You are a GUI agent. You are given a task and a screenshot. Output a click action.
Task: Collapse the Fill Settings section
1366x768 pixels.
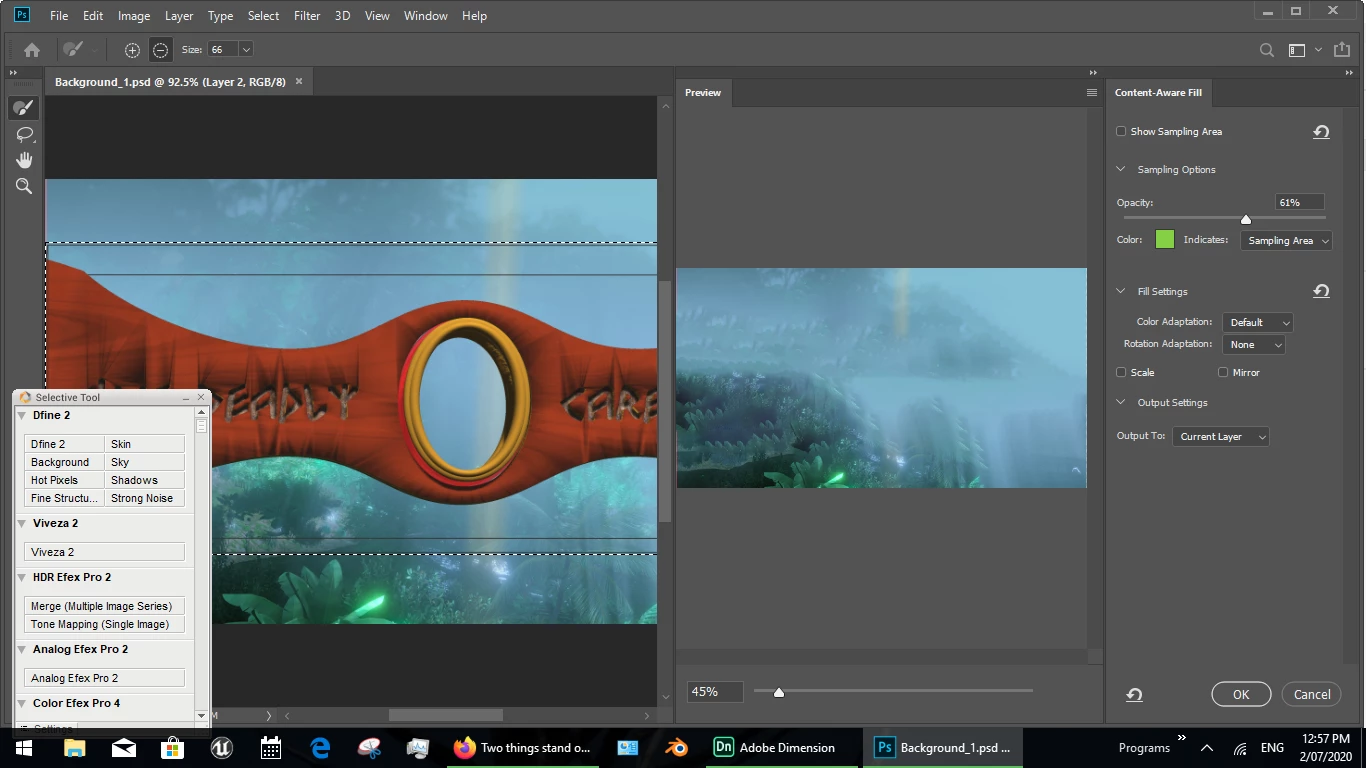(x=1121, y=291)
